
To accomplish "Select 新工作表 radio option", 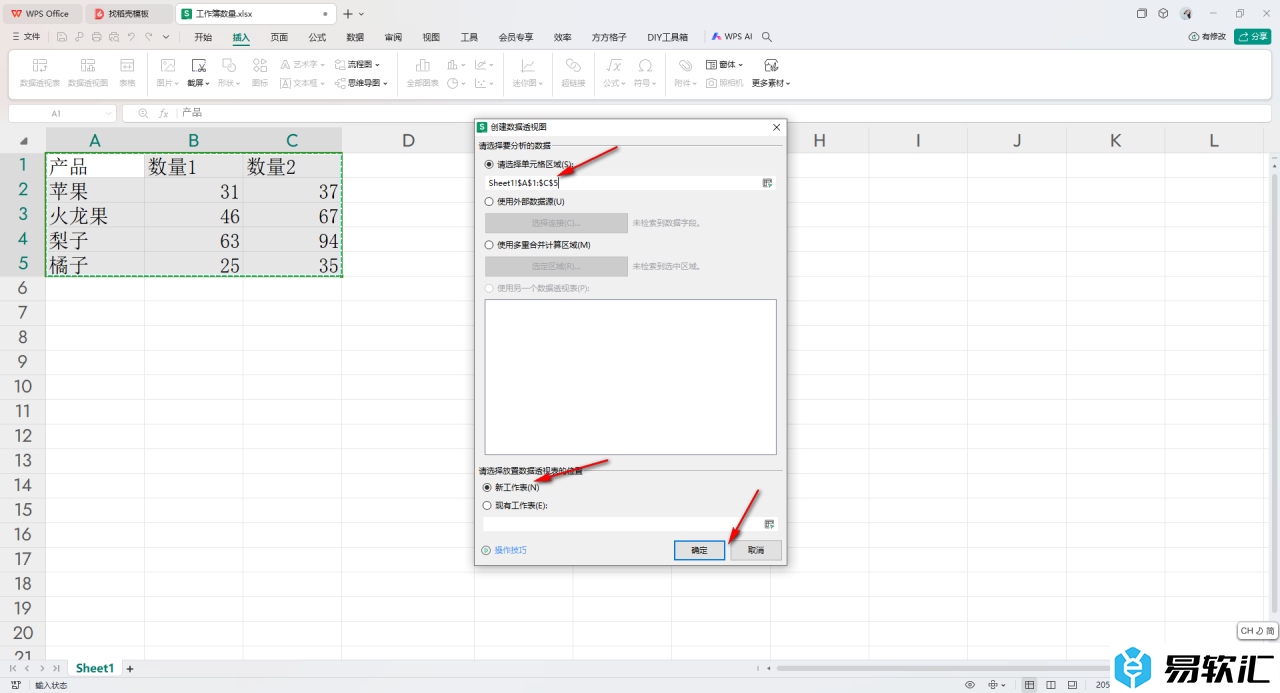I will pyautogui.click(x=488, y=487).
